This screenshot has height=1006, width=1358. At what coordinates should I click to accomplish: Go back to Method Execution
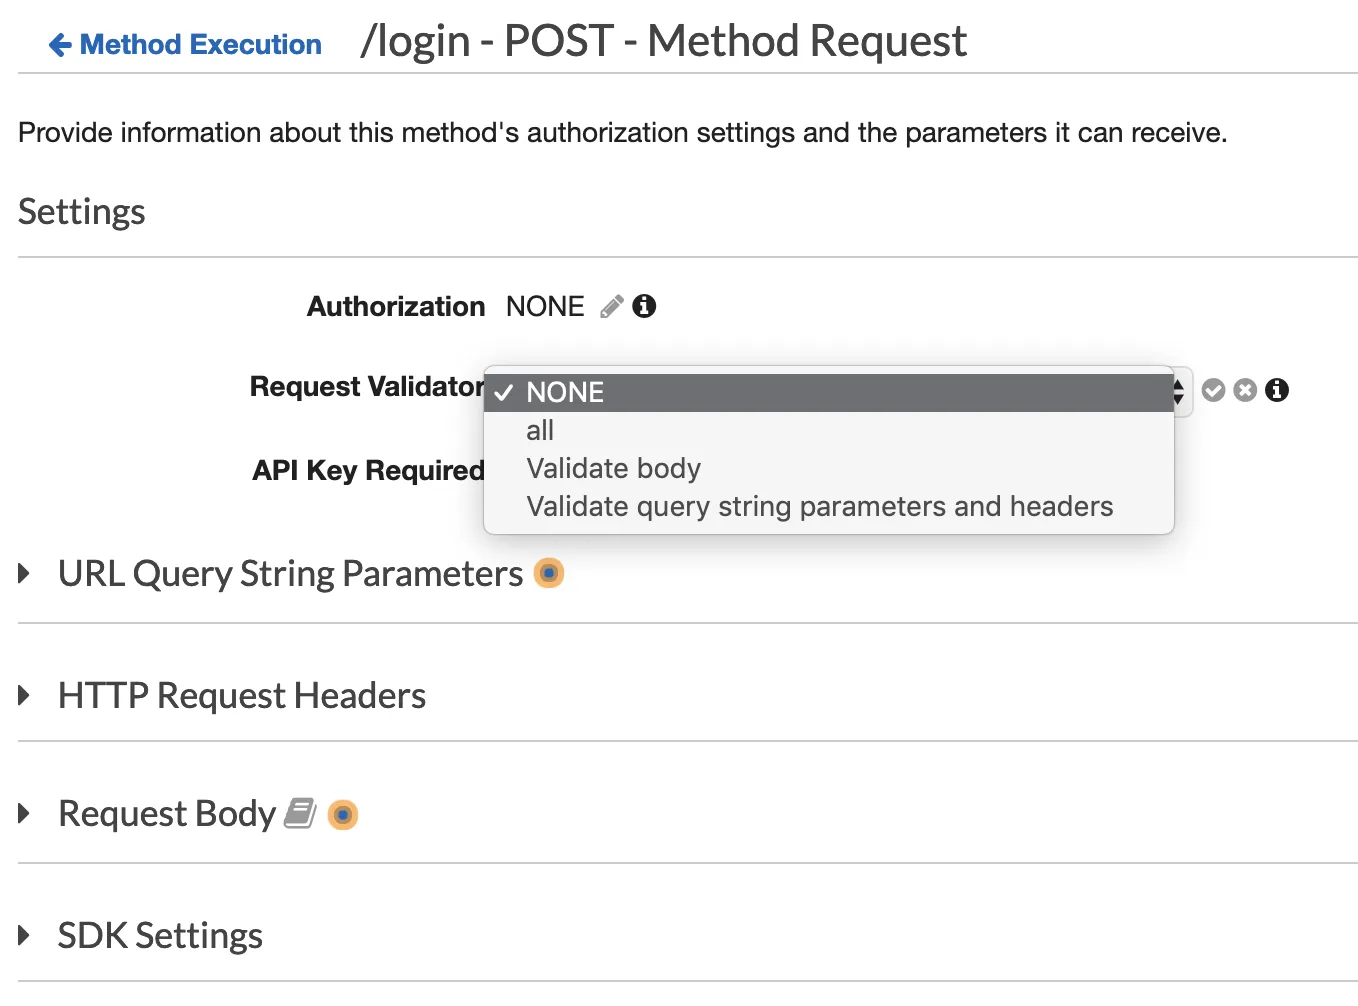[200, 45]
